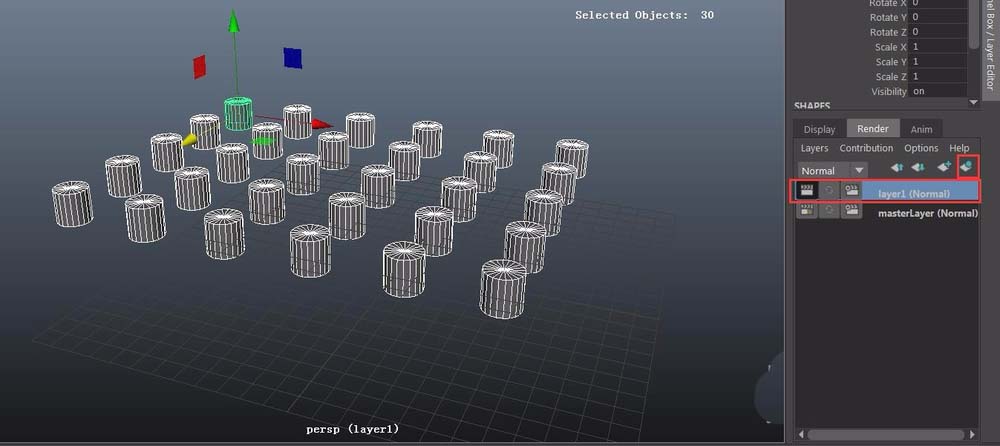The width and height of the screenshot is (1000, 446).
Task: Select the Visibility channel label
Action: coord(889,91)
